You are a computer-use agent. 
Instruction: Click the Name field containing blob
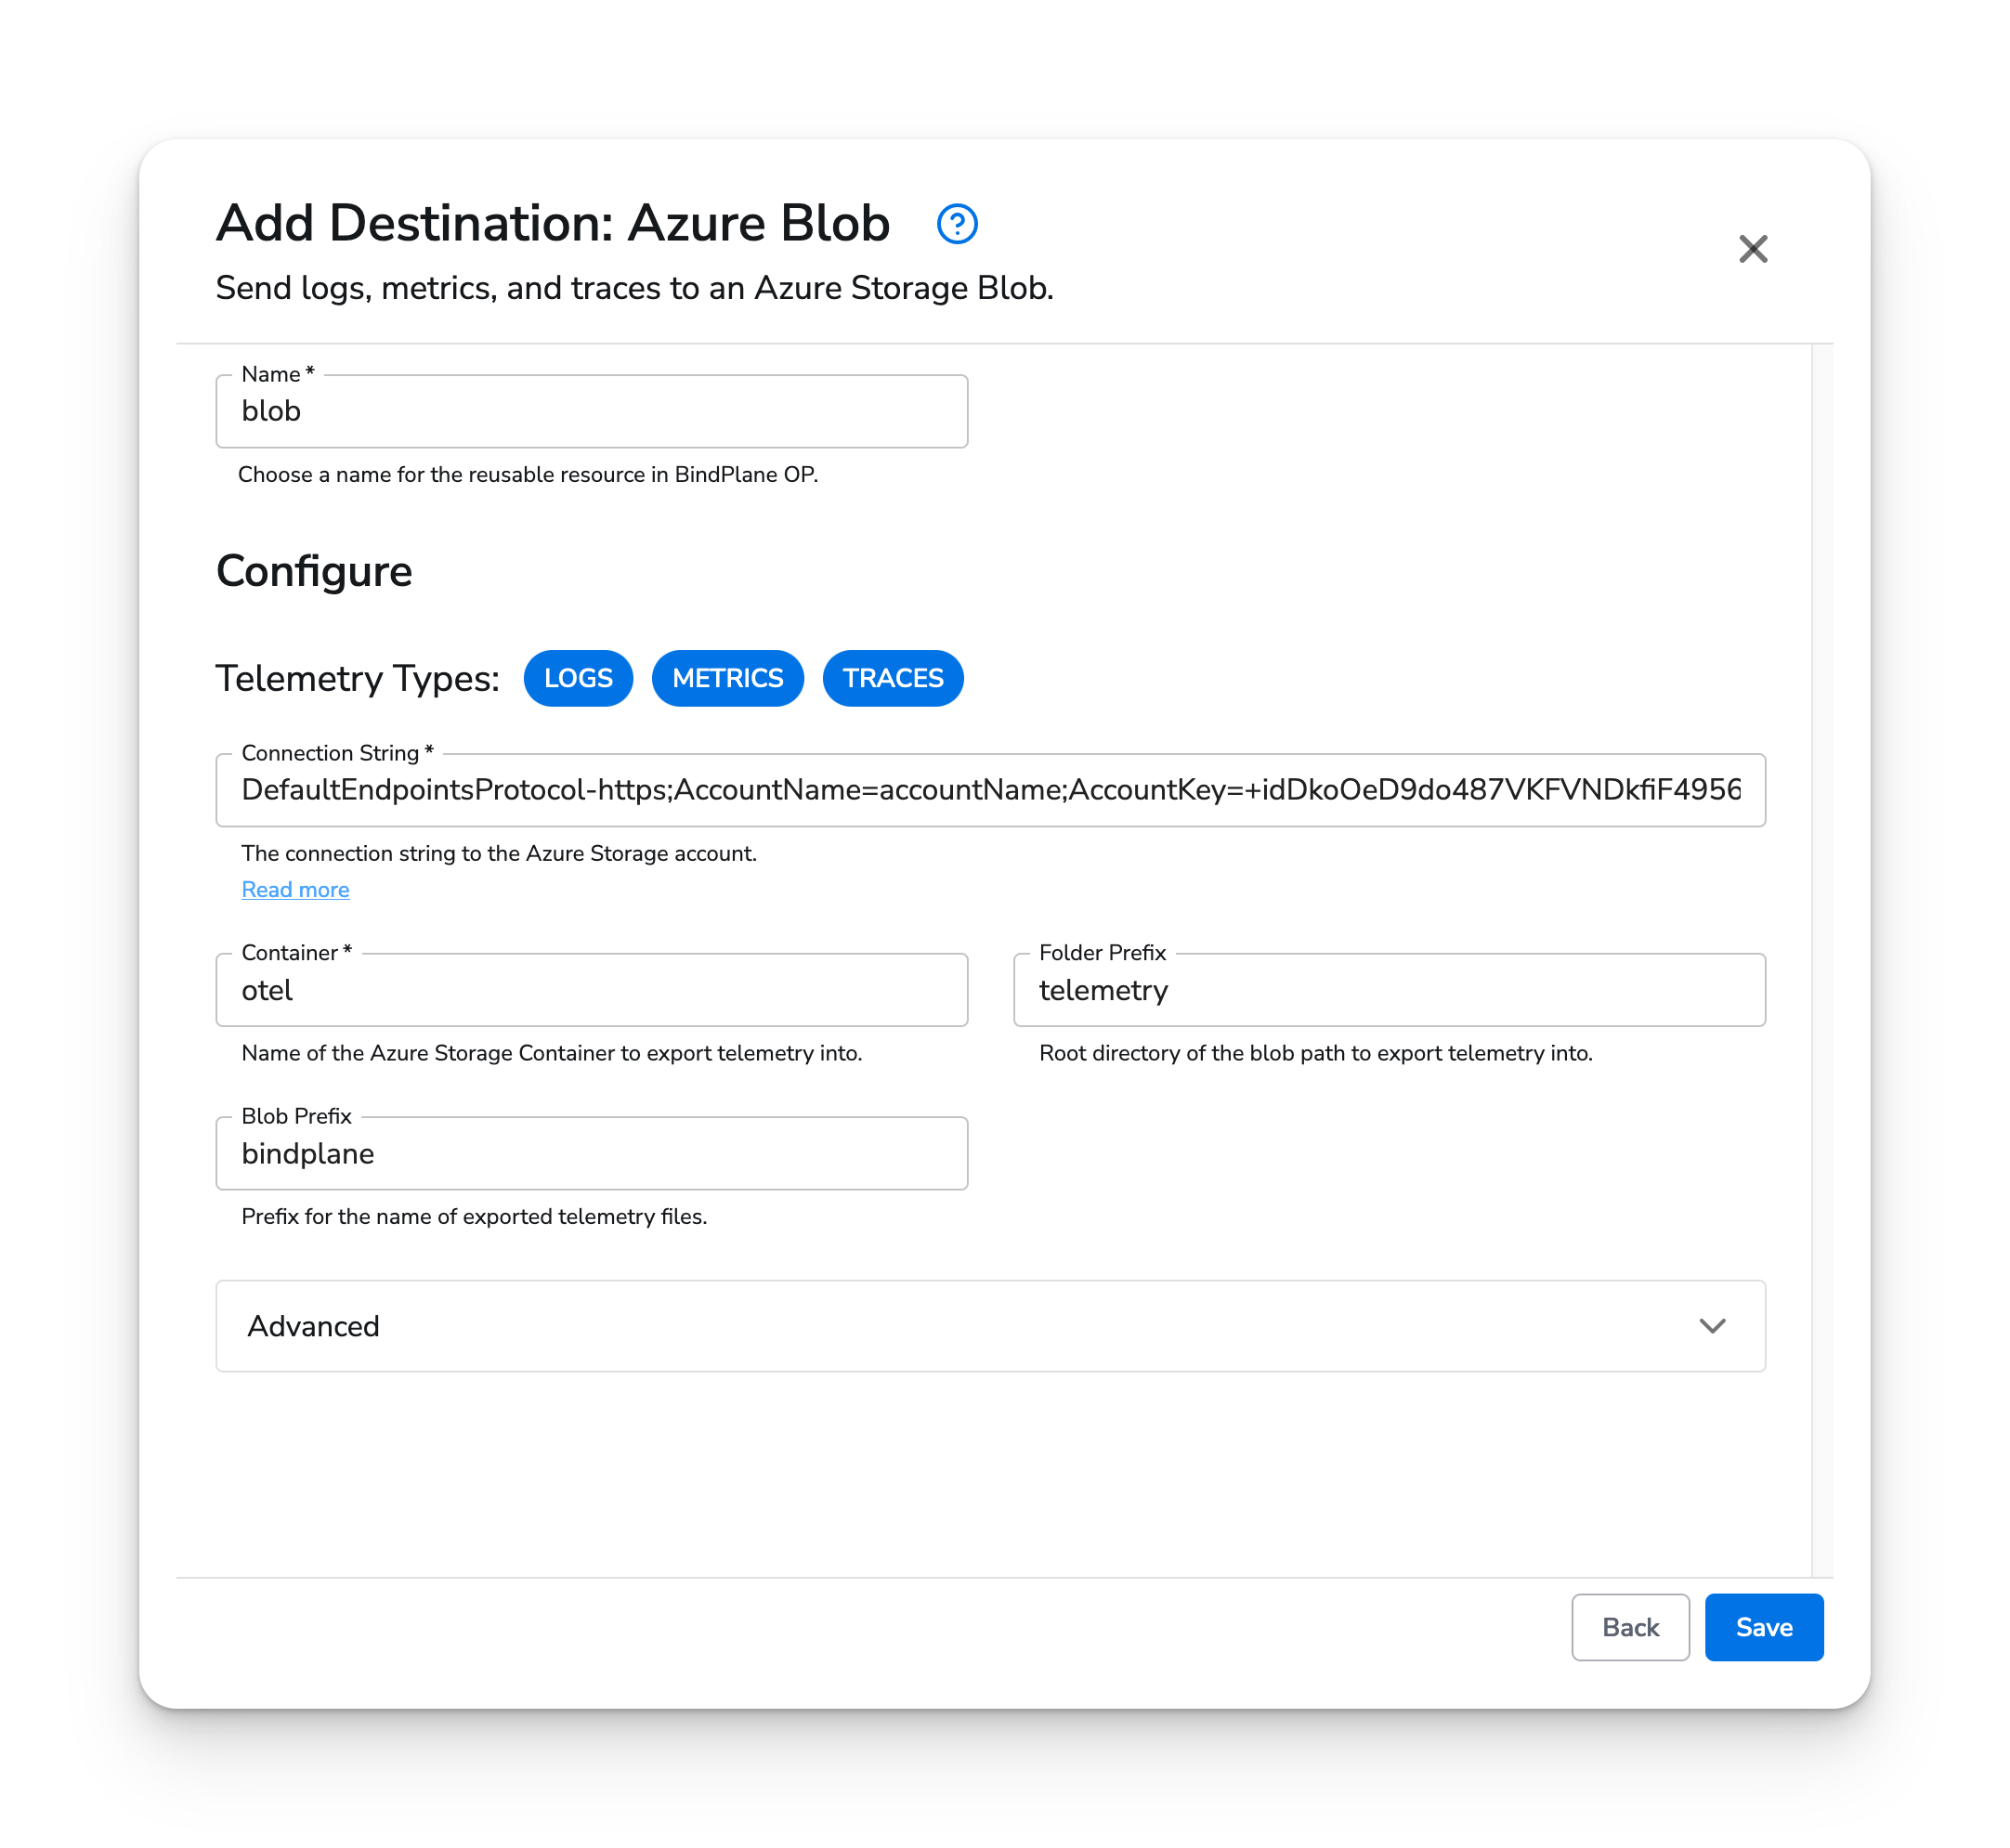pos(590,411)
